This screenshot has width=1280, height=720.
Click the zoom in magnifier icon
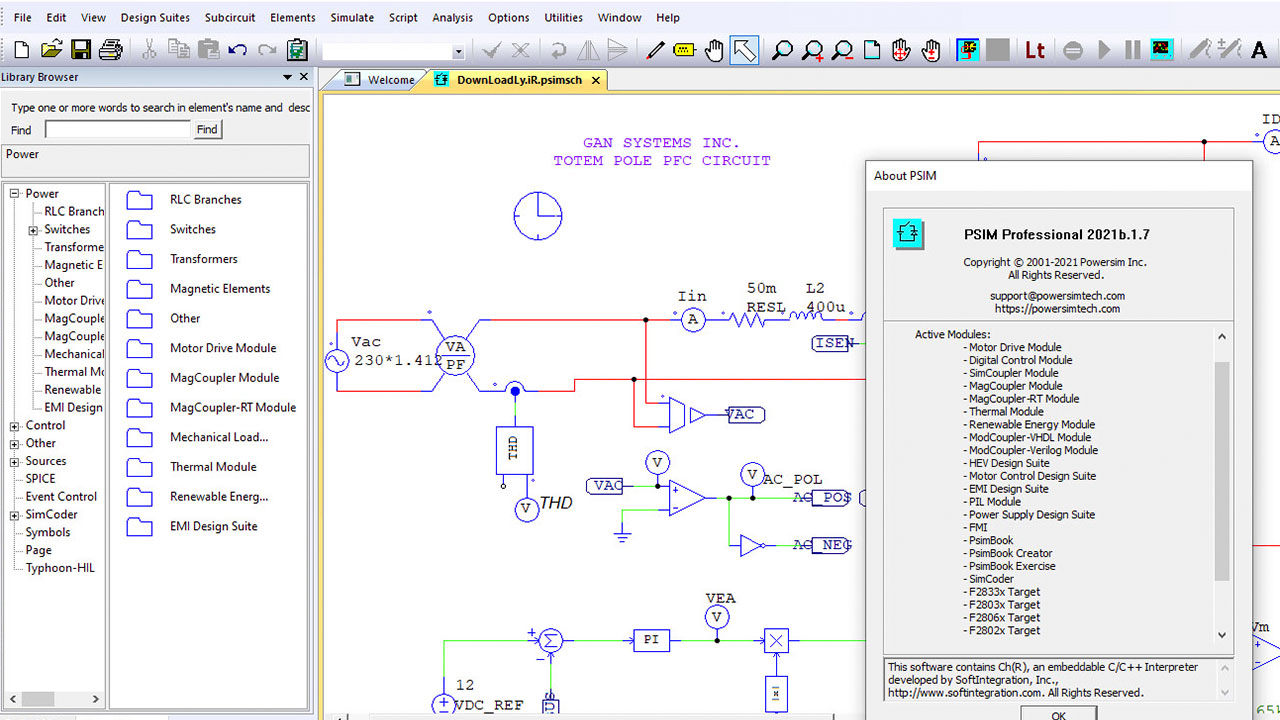(x=813, y=50)
